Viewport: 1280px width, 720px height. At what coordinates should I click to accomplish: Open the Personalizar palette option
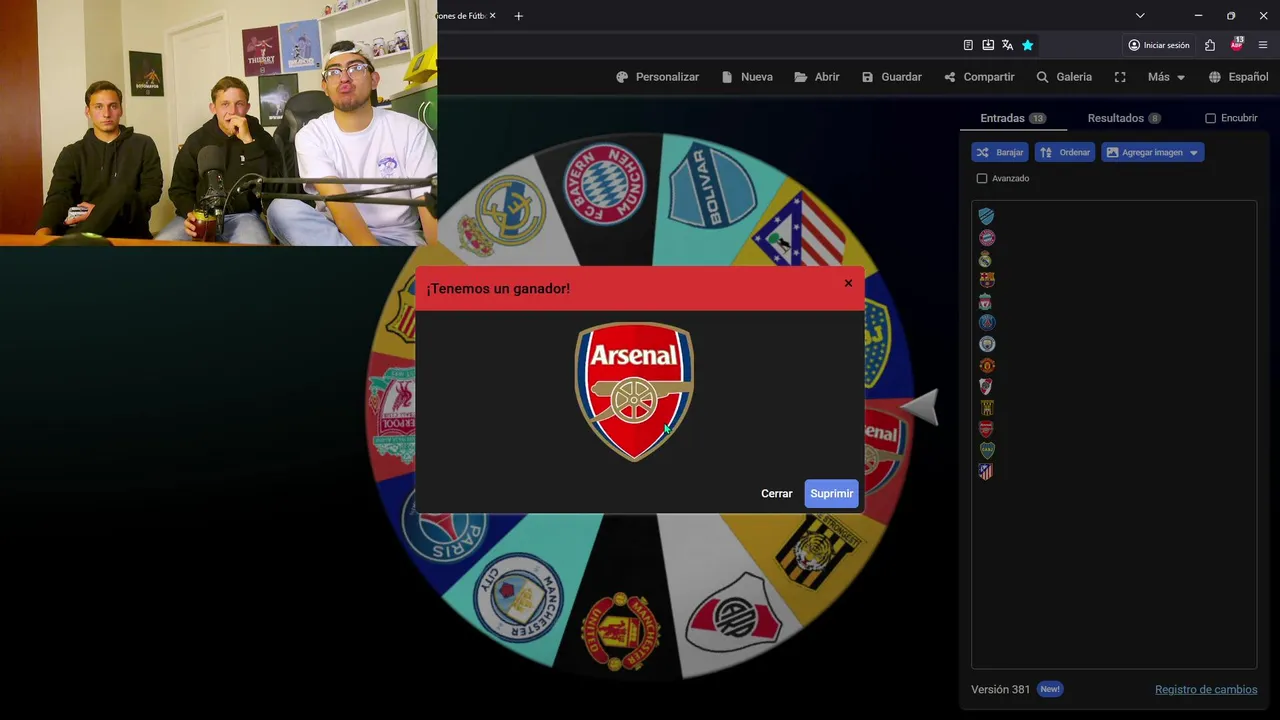657,77
